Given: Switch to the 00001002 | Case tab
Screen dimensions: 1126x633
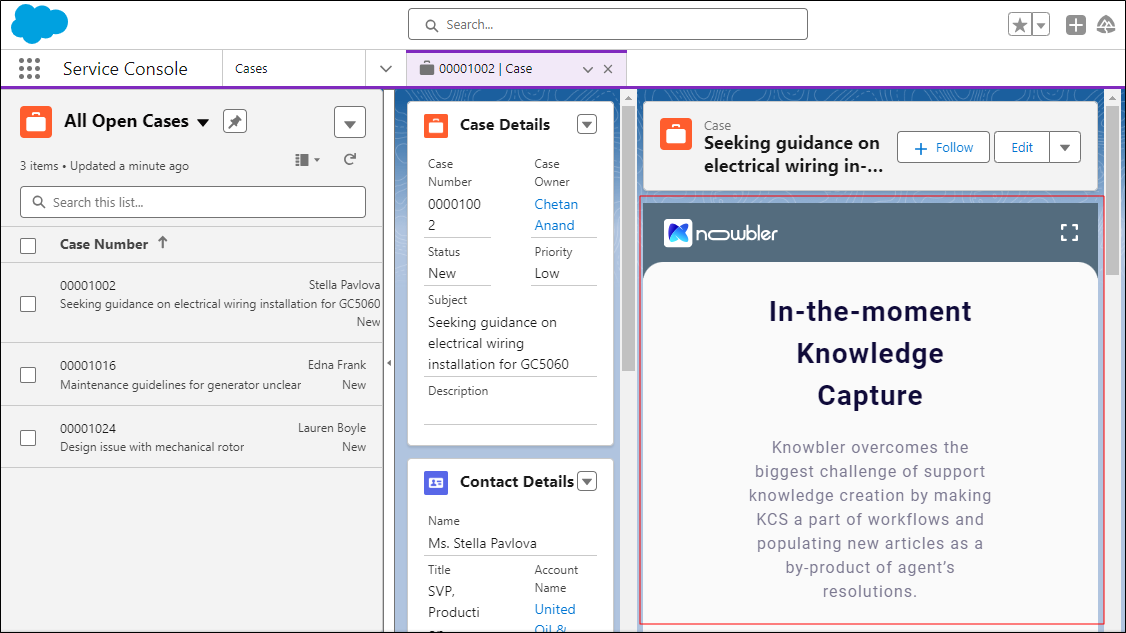Looking at the screenshot, I should tap(485, 69).
